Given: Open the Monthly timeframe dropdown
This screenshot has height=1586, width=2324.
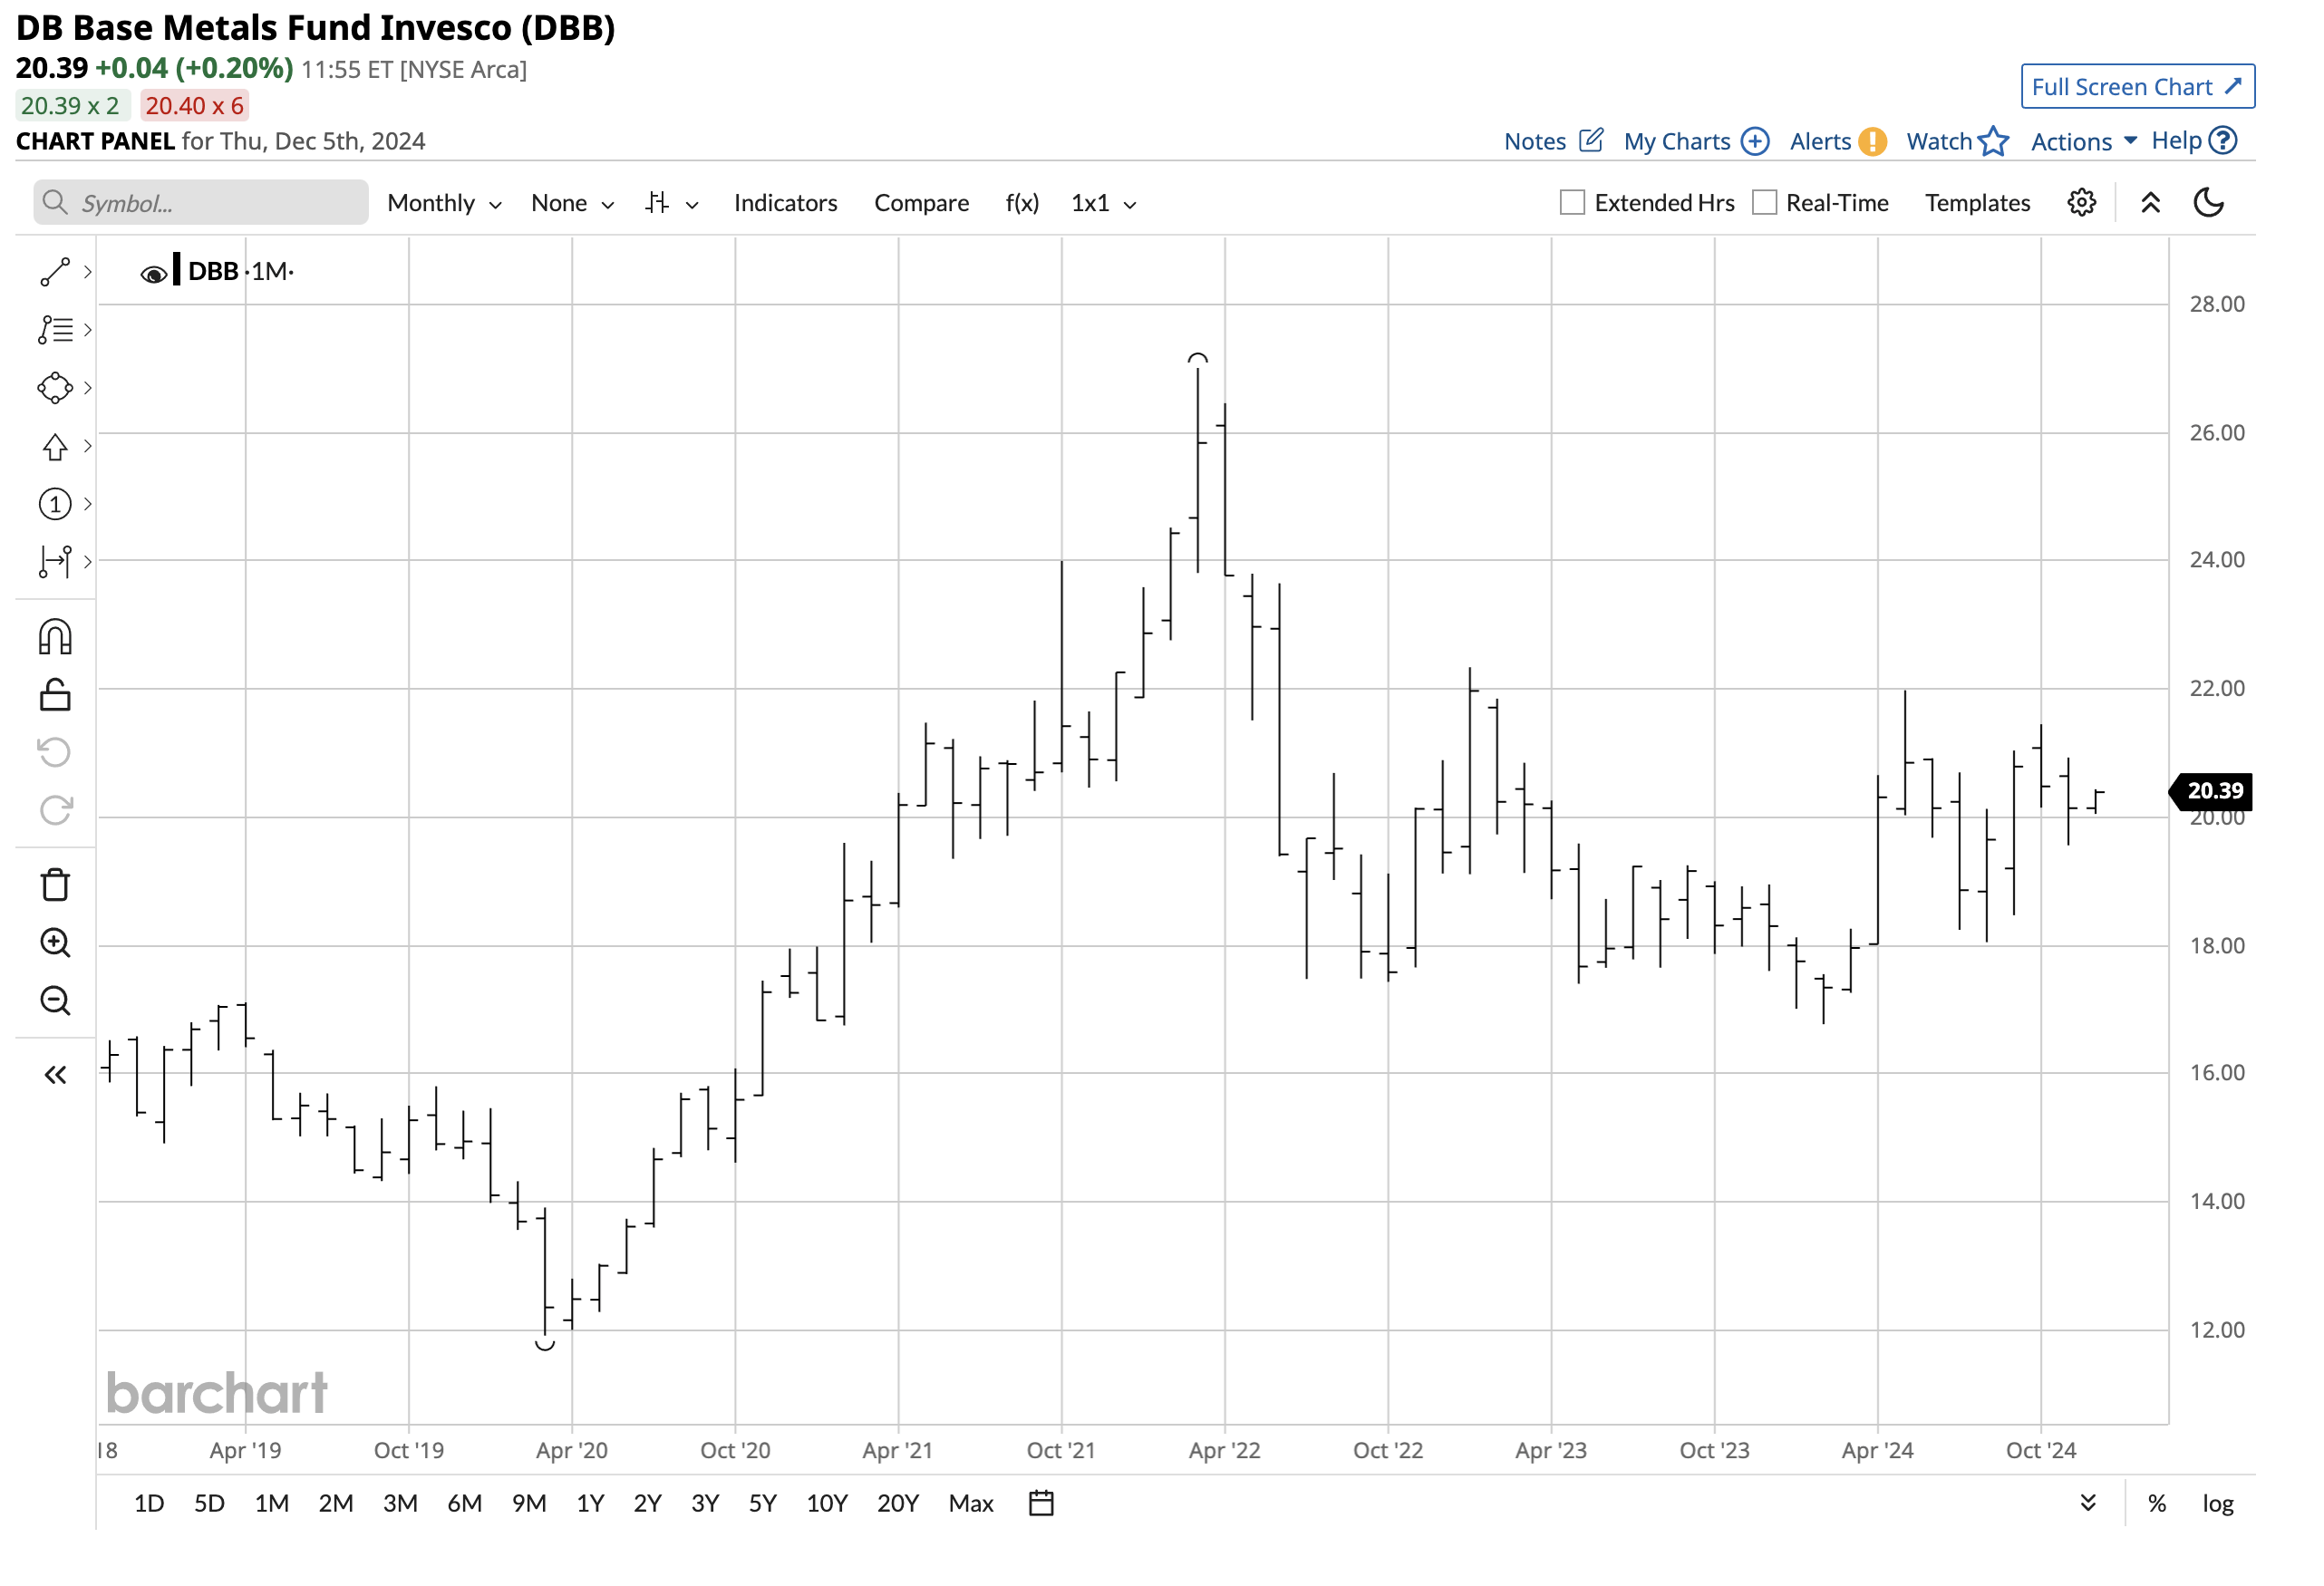Looking at the screenshot, I should (x=443, y=202).
